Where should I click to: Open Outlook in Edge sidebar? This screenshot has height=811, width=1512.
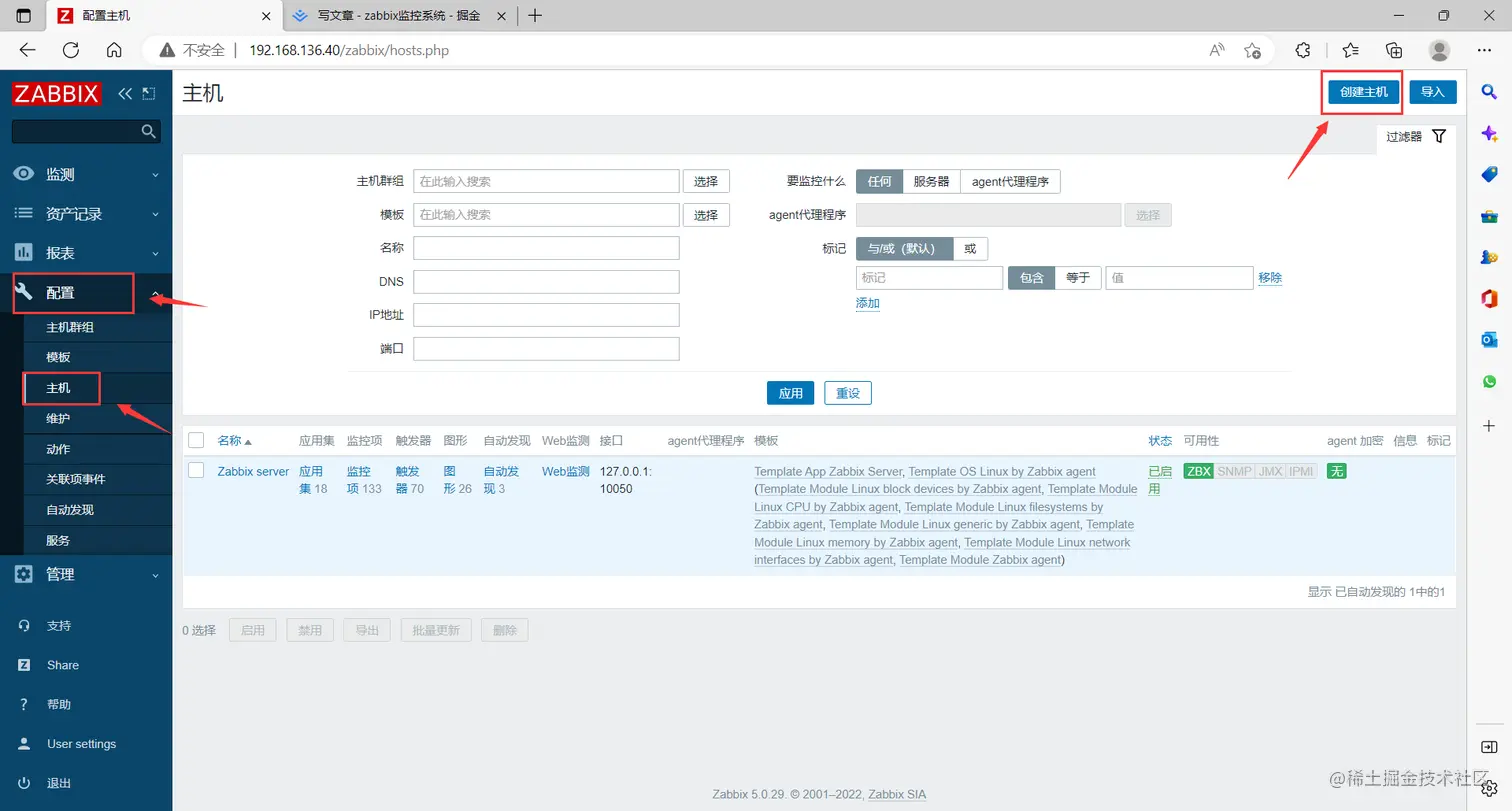point(1489,340)
